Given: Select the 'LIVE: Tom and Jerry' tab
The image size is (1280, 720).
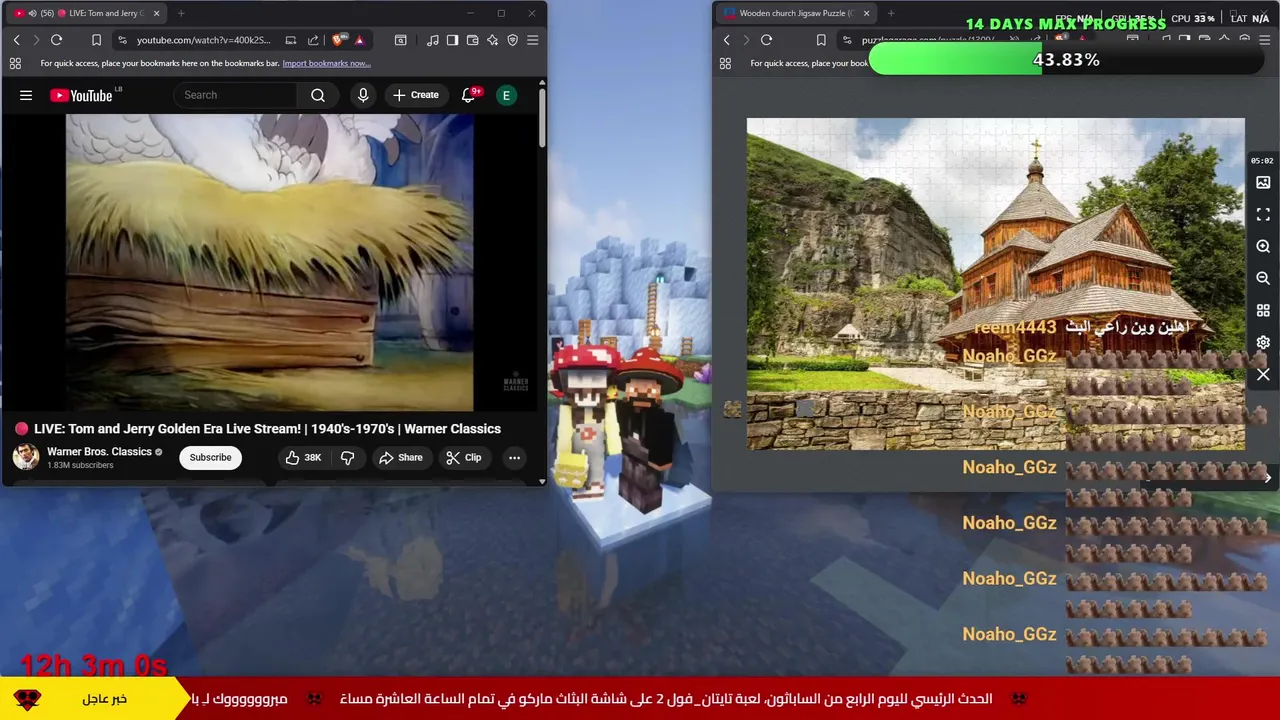Looking at the screenshot, I should click(x=88, y=13).
